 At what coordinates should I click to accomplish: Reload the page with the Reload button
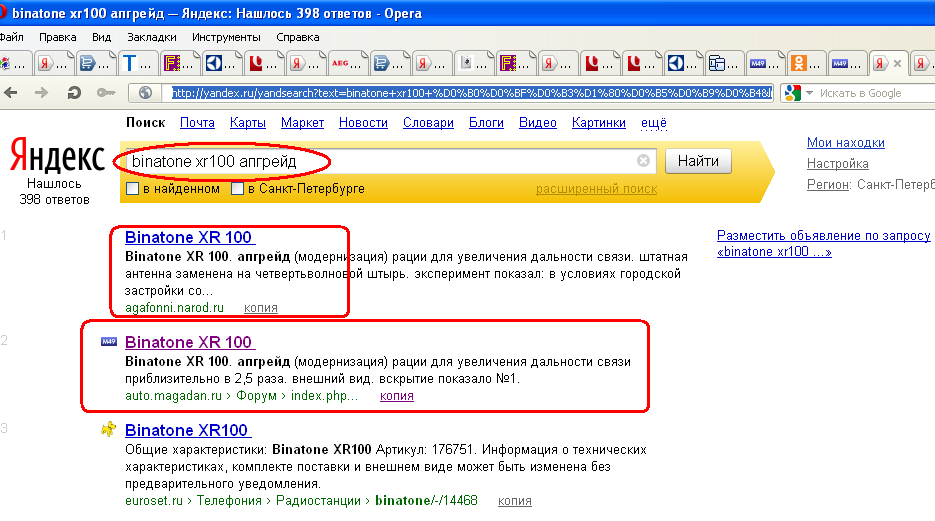[73, 93]
